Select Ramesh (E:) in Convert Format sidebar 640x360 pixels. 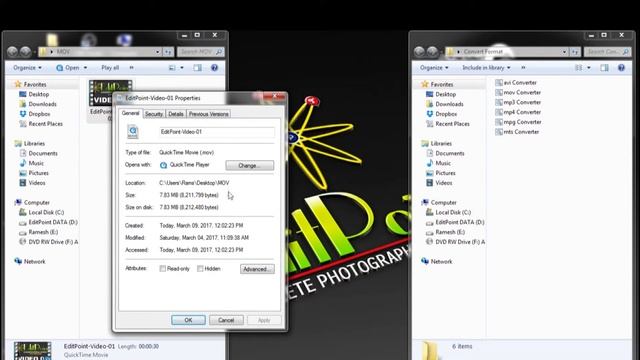point(445,232)
